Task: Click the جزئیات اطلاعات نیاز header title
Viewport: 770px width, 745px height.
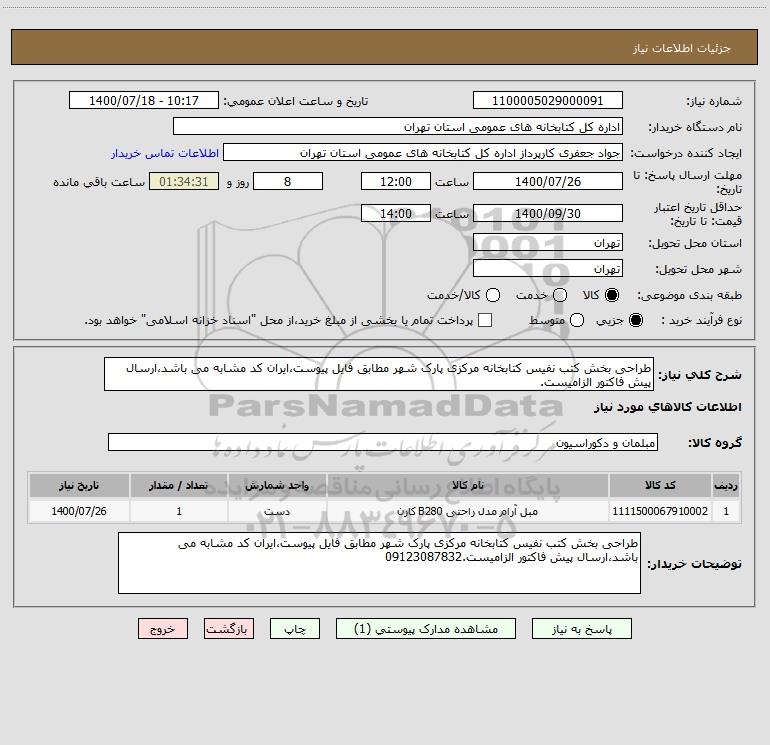Action: [681, 48]
